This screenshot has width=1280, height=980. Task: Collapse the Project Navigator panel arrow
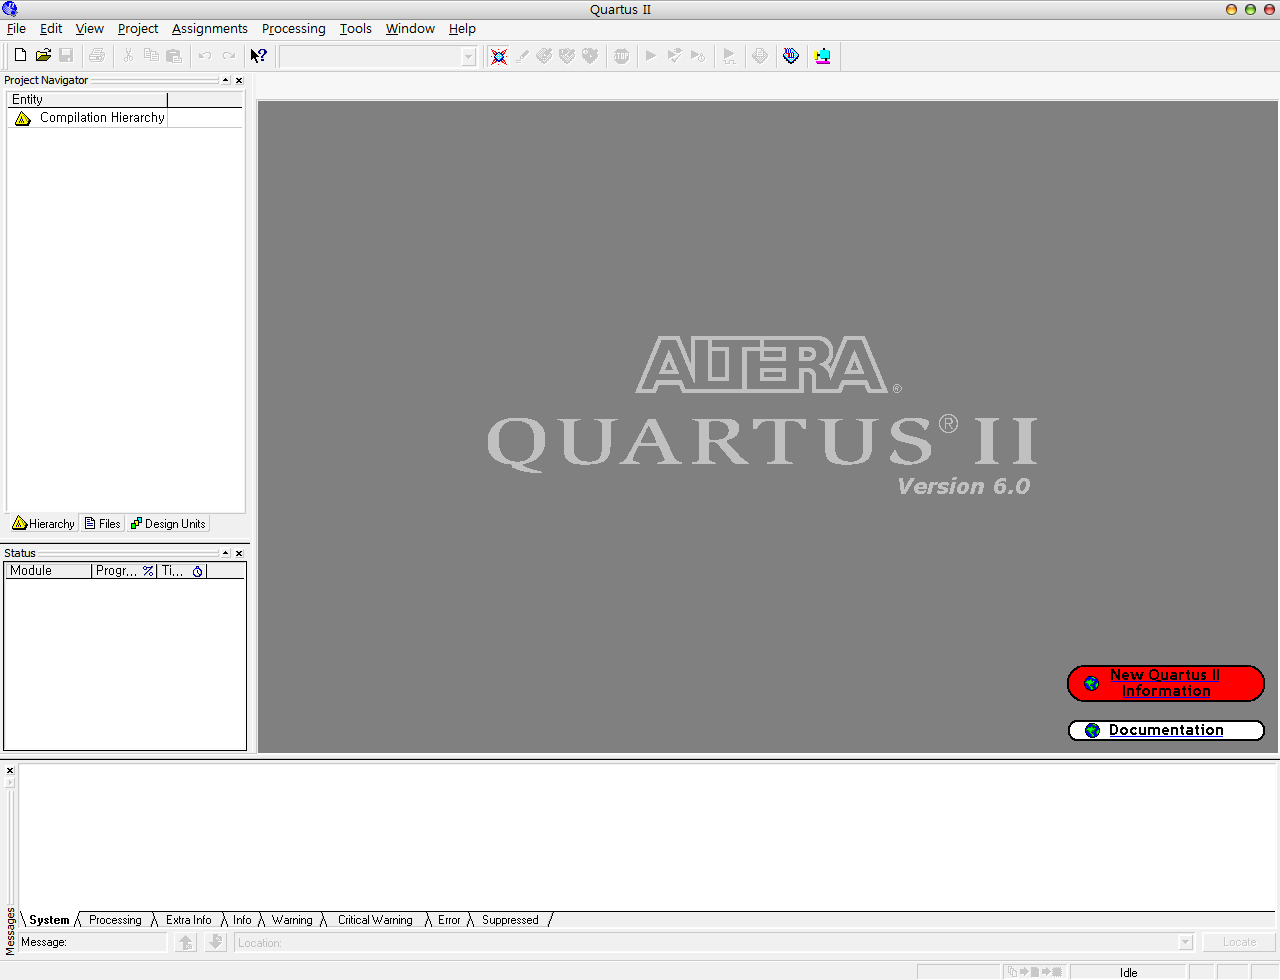coord(225,80)
